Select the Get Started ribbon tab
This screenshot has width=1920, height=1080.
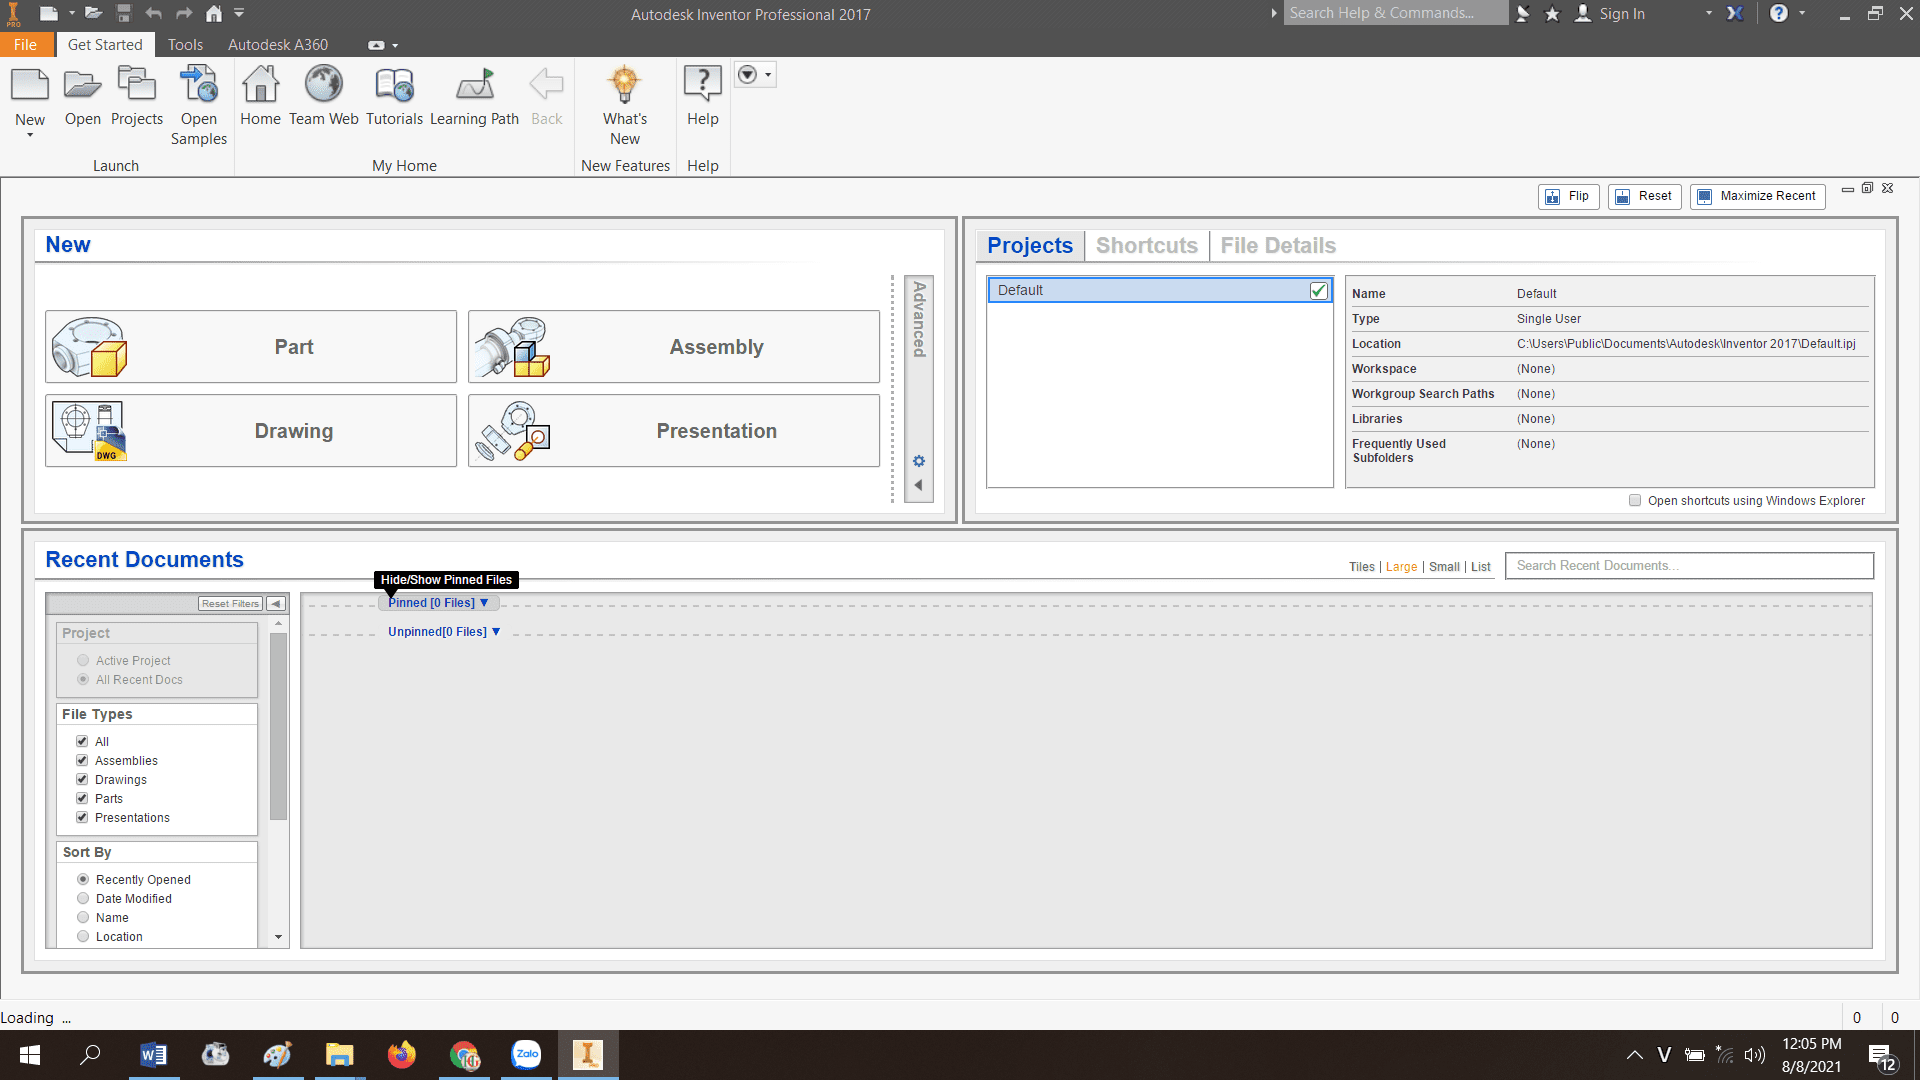pos(105,45)
